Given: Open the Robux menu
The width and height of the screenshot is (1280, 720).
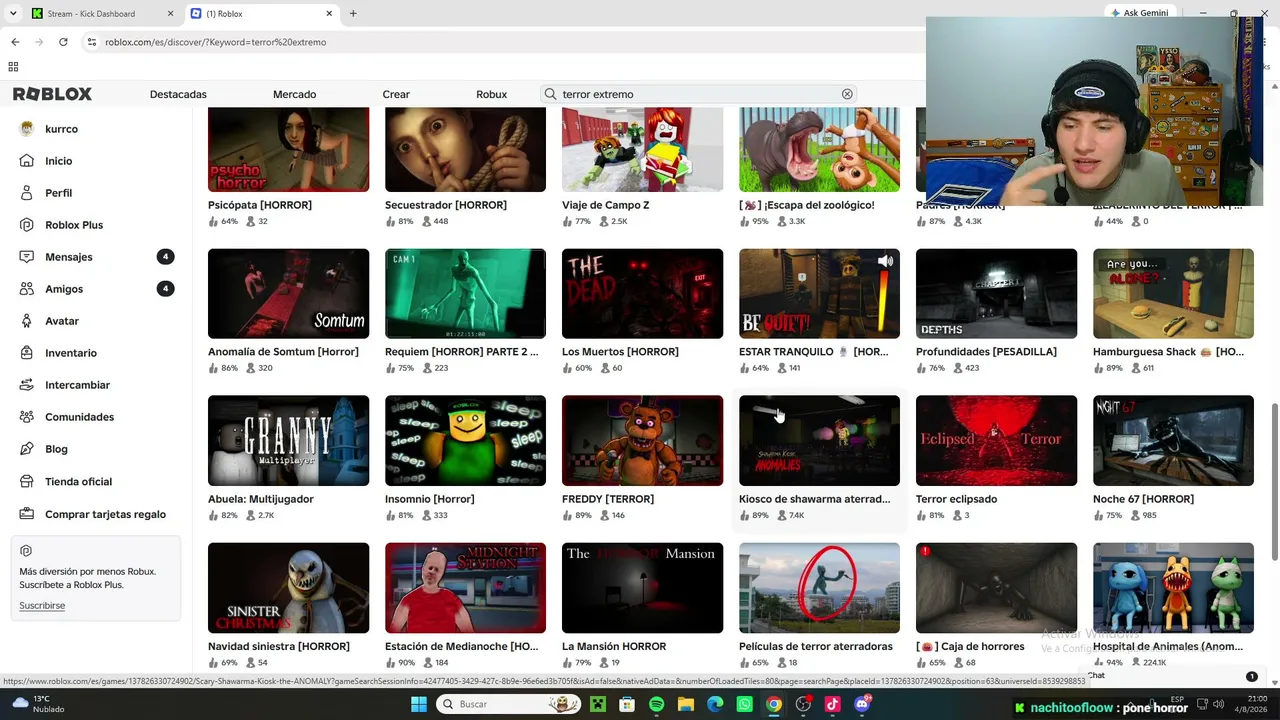Looking at the screenshot, I should (x=491, y=94).
